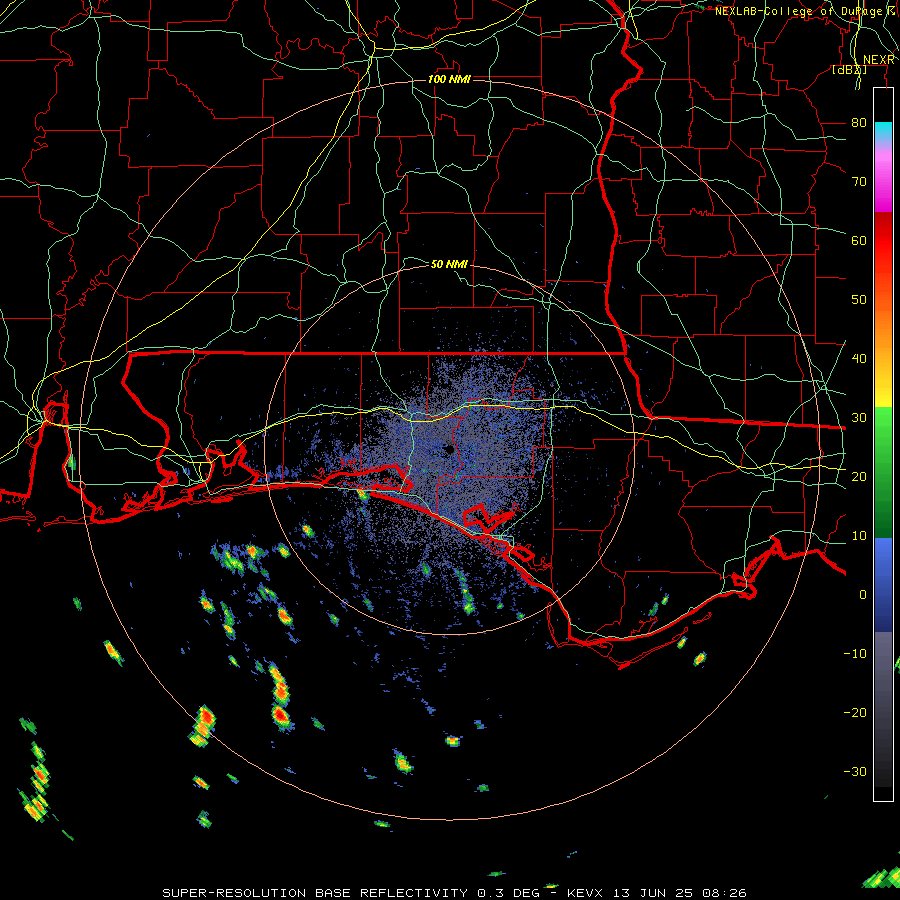Click the 0 dBZ scale value

863,595
